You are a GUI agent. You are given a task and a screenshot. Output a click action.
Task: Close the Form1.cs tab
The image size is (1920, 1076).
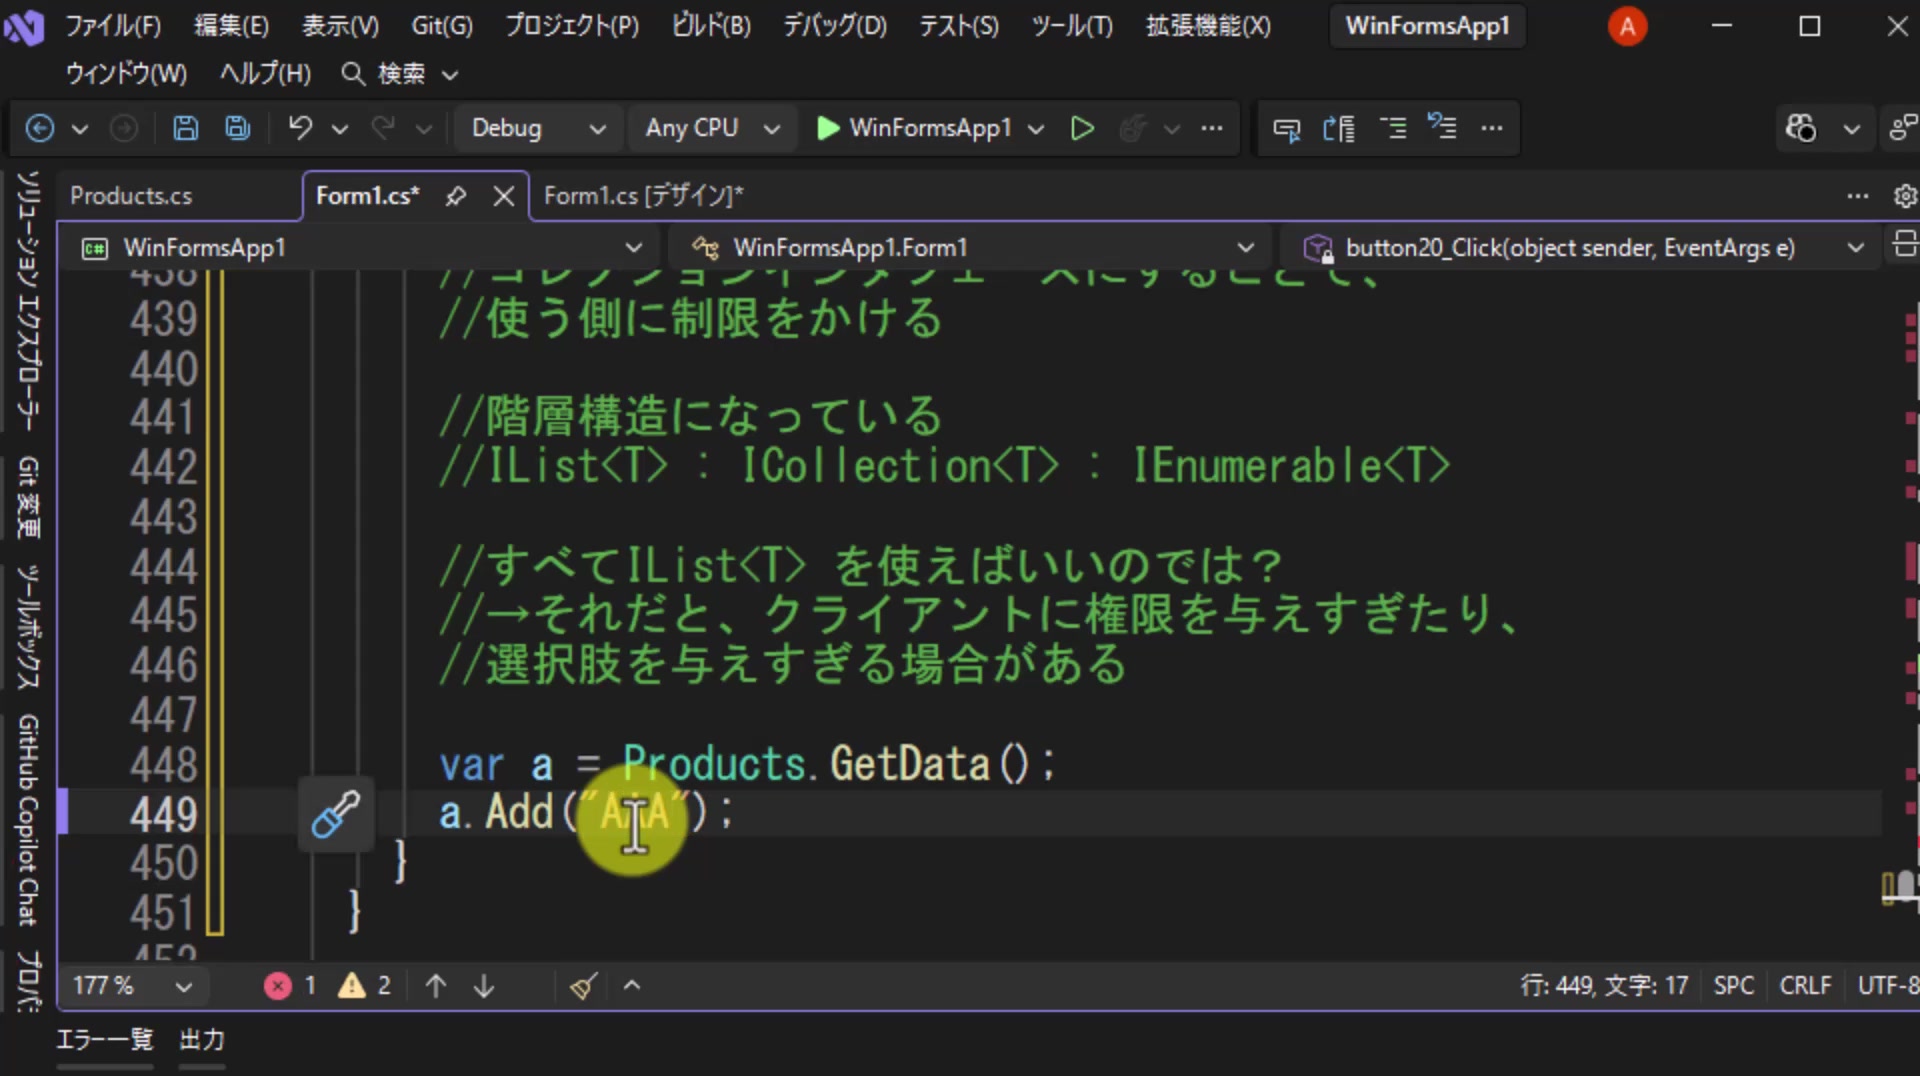(504, 196)
